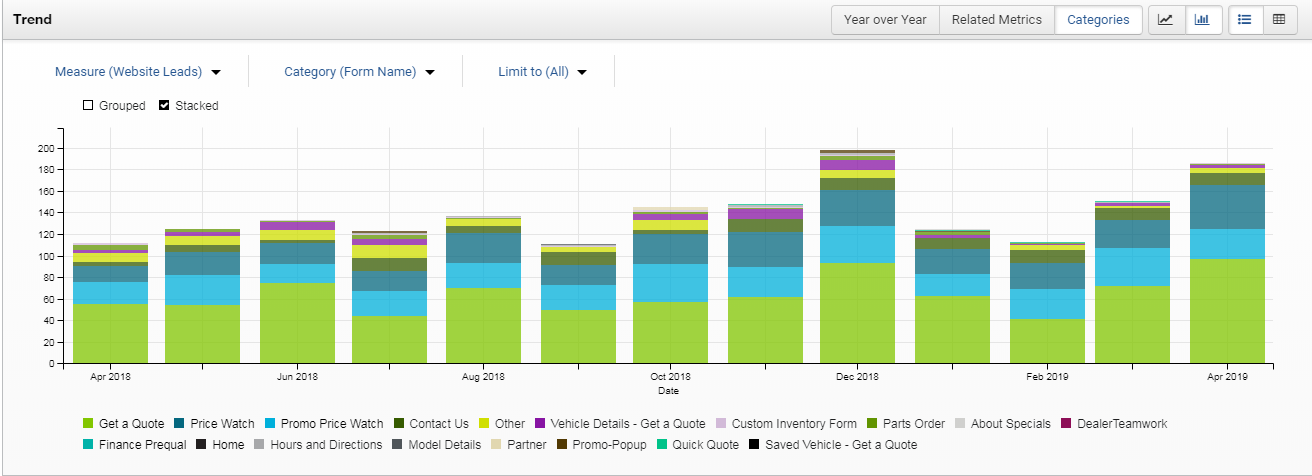The image size is (1312, 476).
Task: Switch to bar chart view icon
Action: pos(1203,19)
